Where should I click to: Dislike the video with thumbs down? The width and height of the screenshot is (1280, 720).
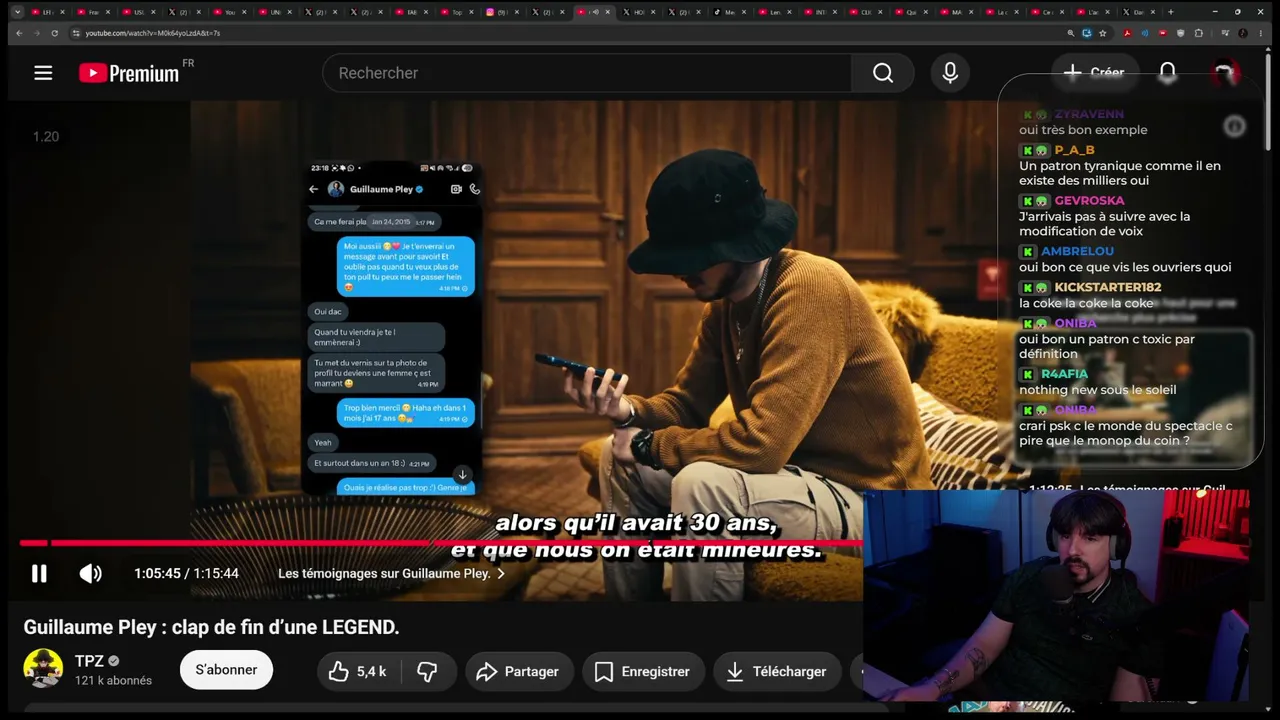(x=428, y=672)
